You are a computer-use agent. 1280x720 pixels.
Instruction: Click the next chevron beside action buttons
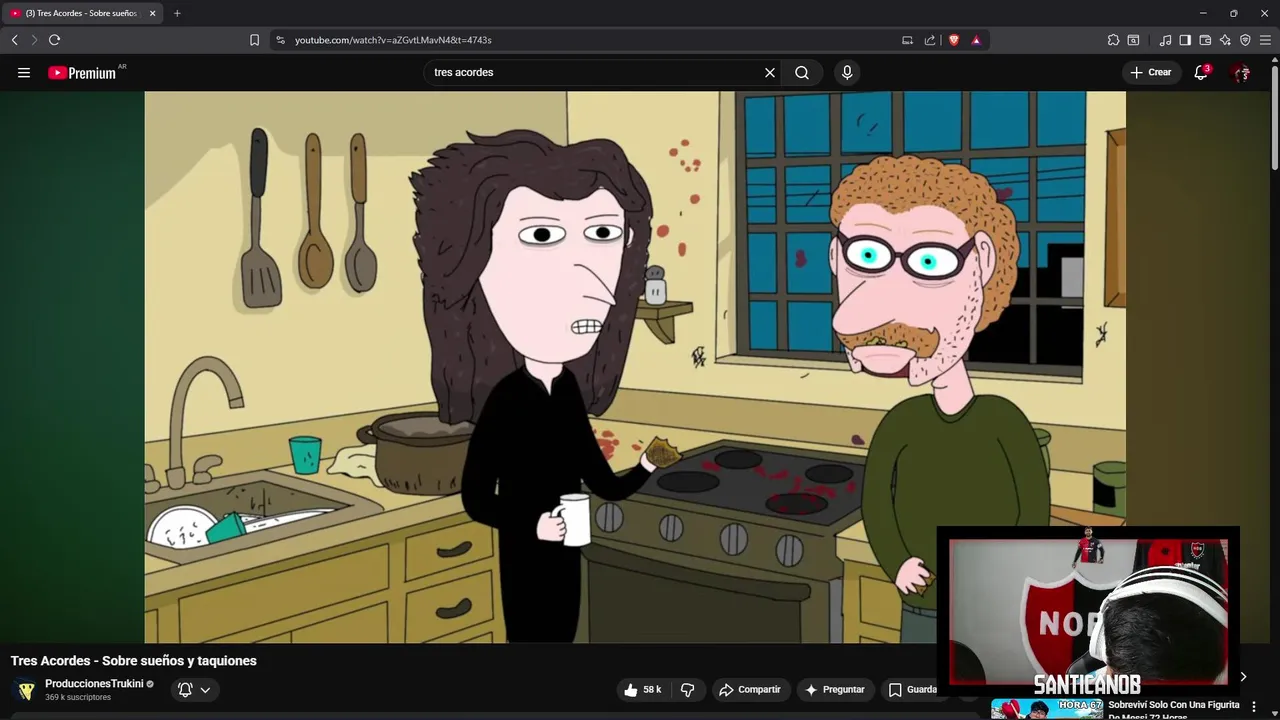(1243, 677)
